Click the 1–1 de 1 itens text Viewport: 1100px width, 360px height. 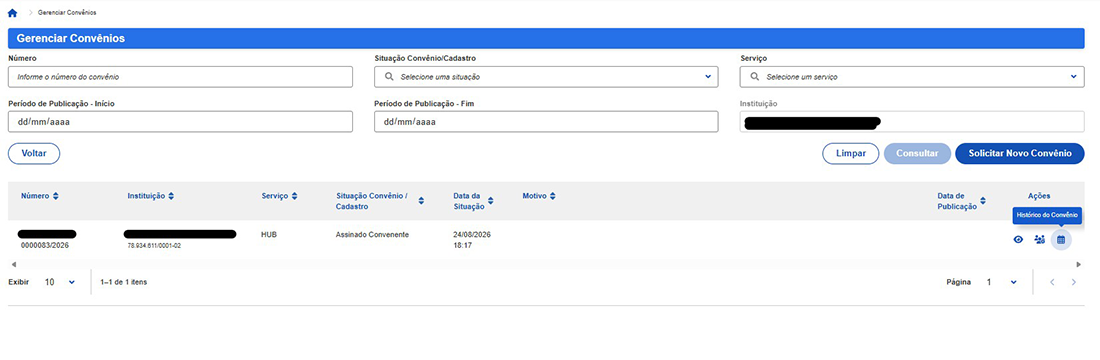click(x=123, y=282)
